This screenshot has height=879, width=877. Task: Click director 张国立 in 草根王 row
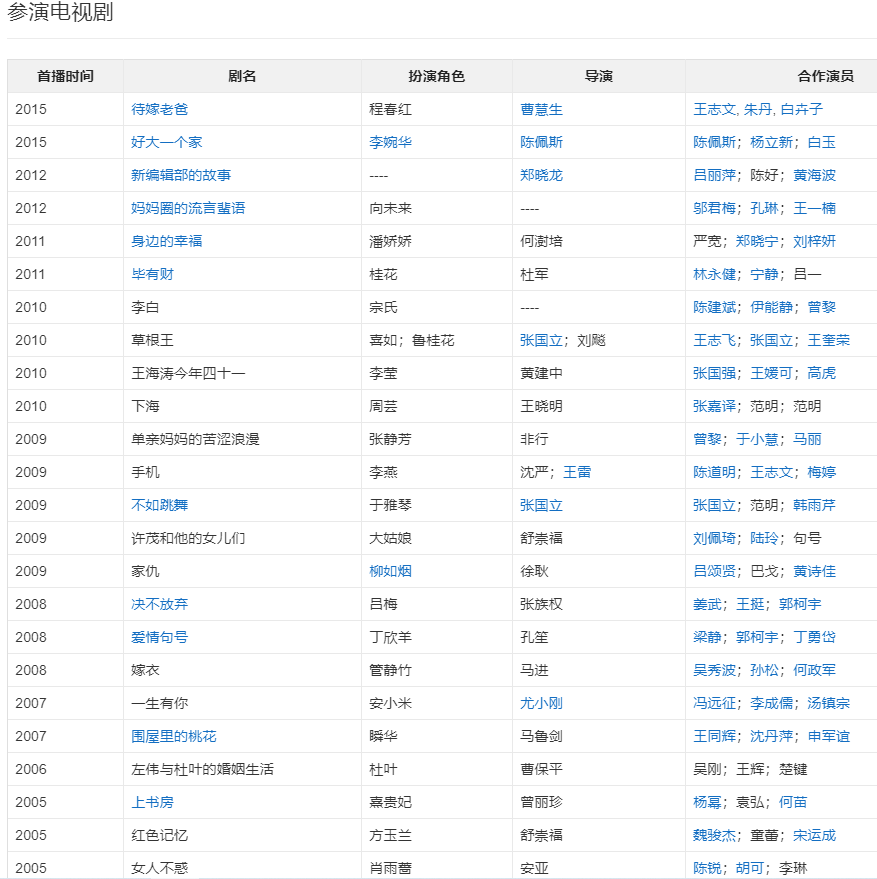541,340
